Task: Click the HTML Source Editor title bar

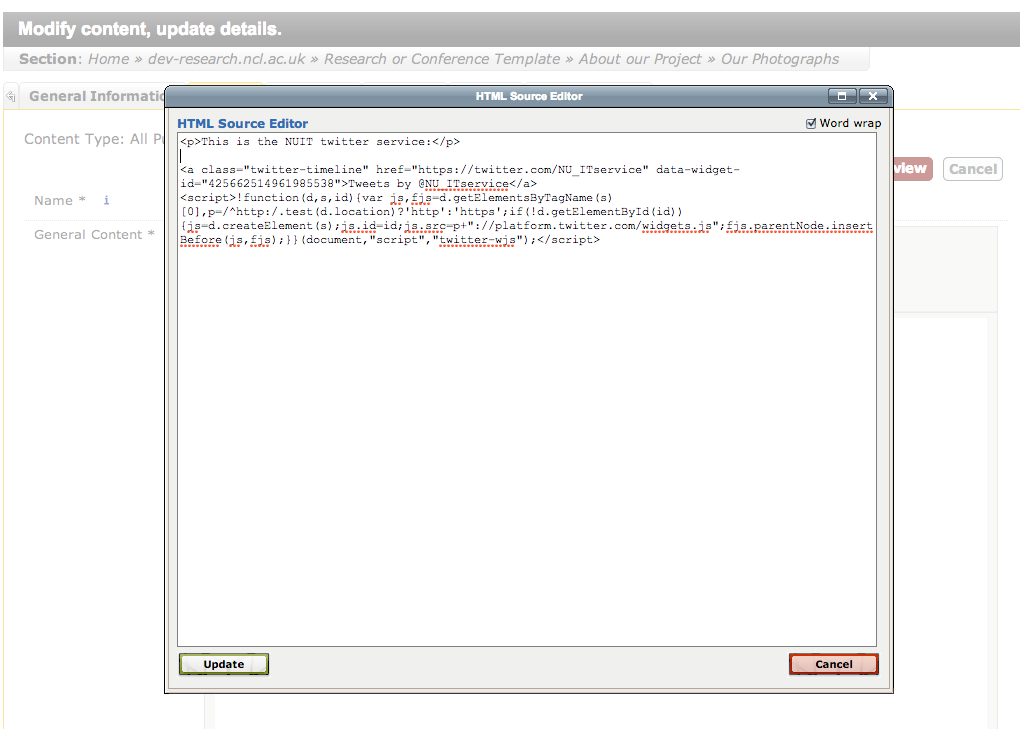Action: click(528, 96)
